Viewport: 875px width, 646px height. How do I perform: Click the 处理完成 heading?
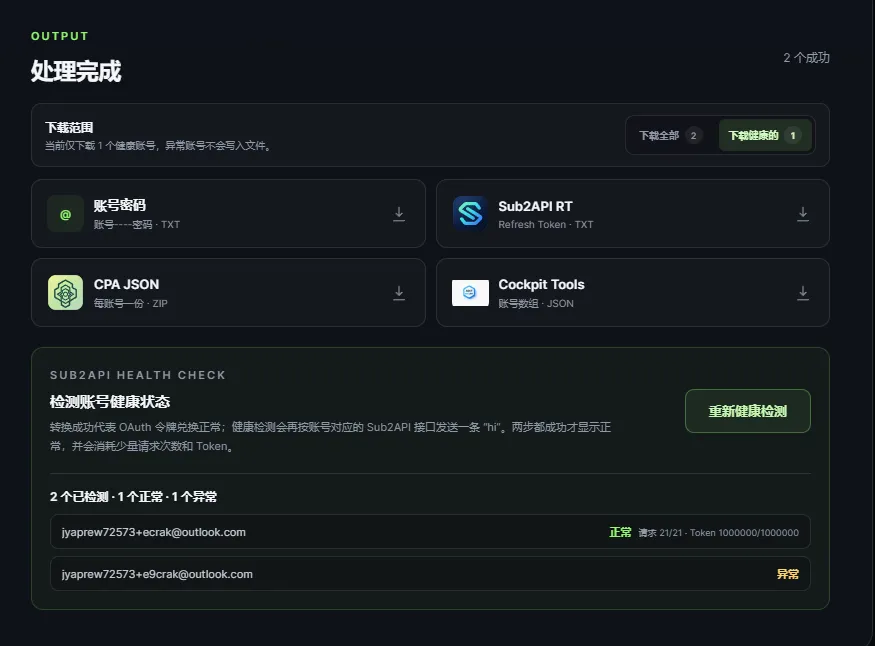76,71
